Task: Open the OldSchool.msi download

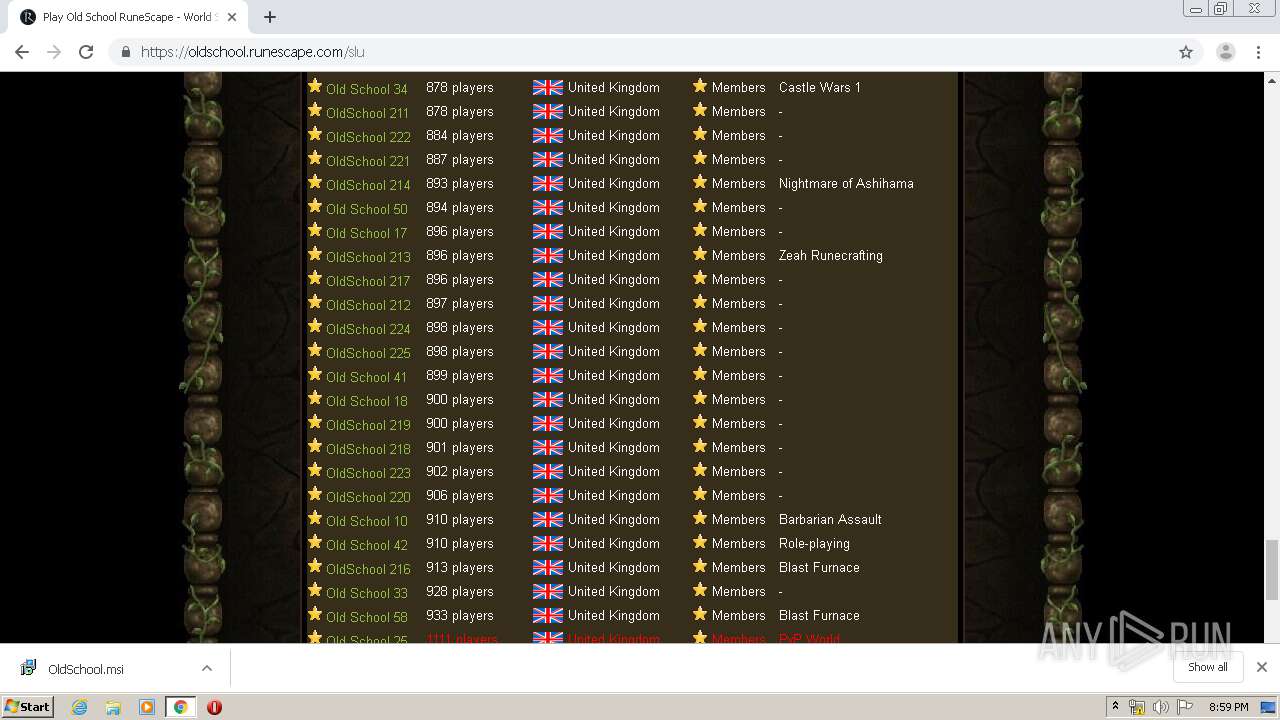Action: pyautogui.click(x=86, y=669)
